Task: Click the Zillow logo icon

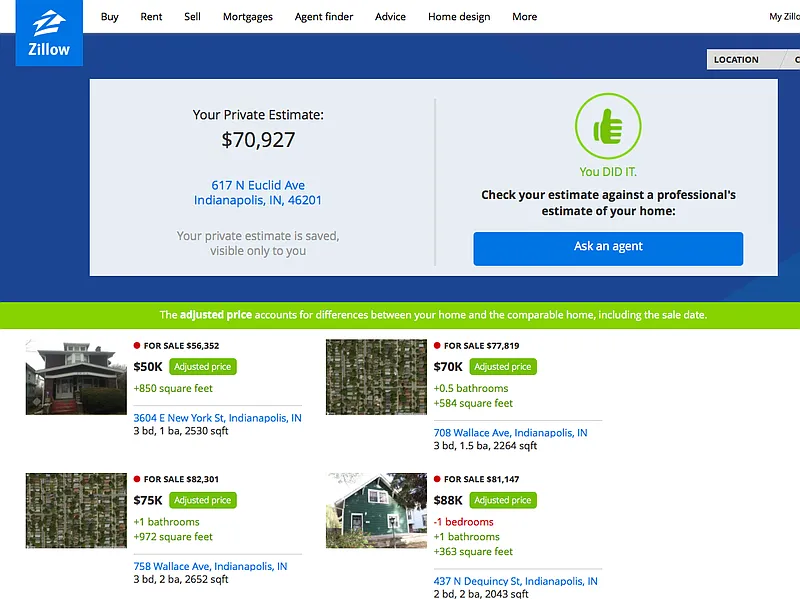Action: click(x=49, y=35)
